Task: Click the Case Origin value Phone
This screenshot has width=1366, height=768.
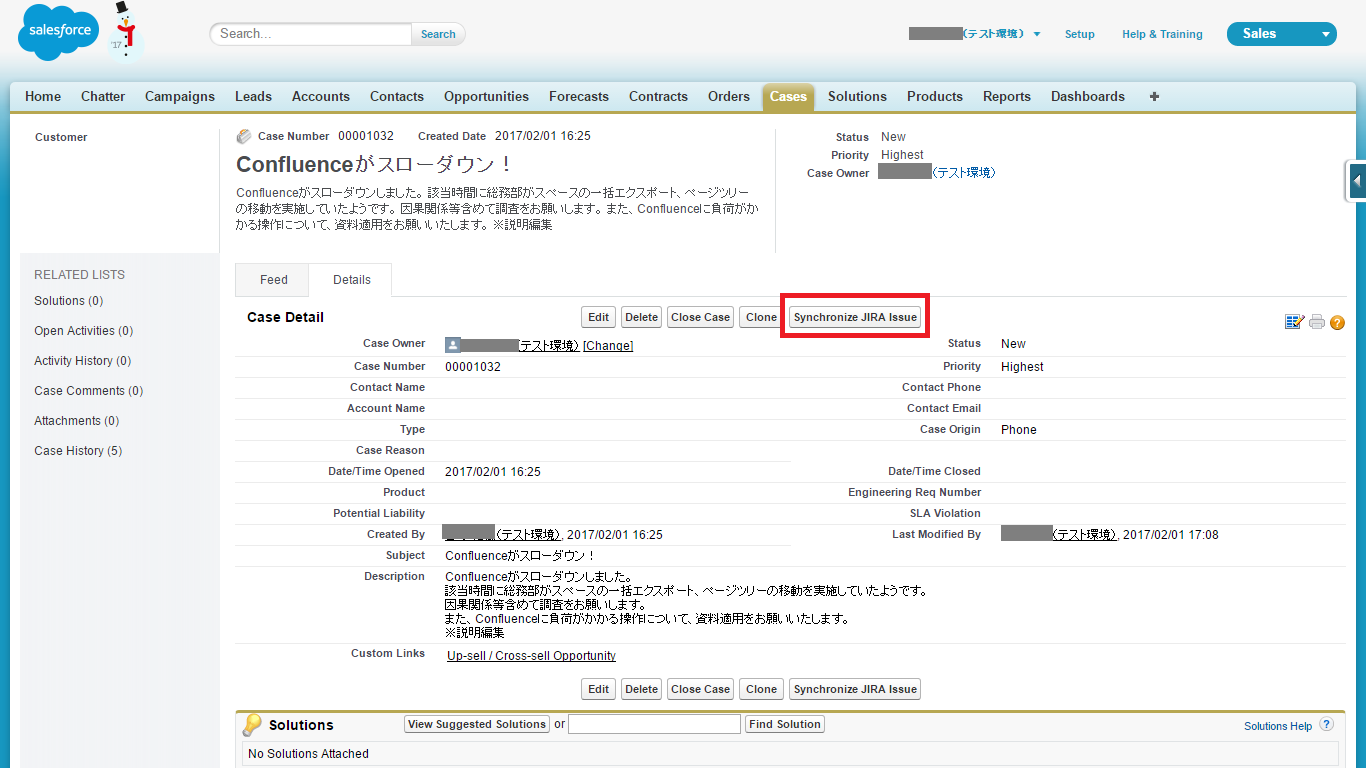Action: click(x=1019, y=430)
